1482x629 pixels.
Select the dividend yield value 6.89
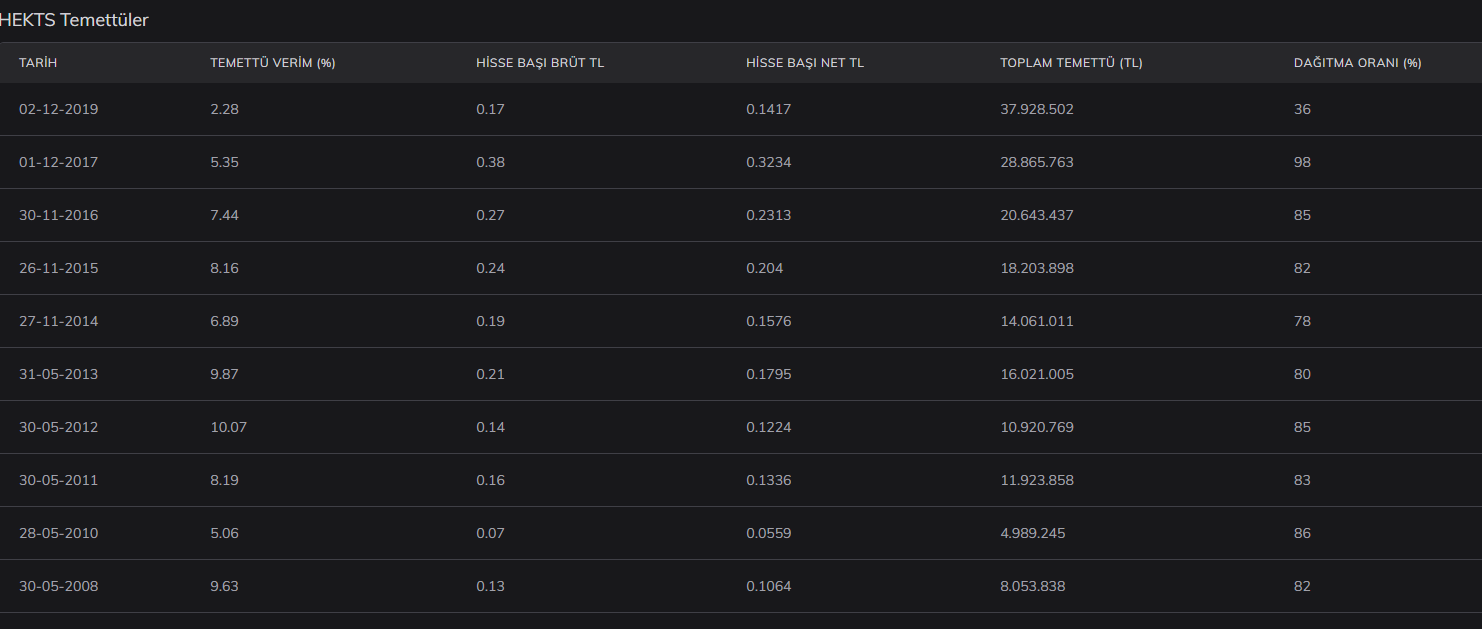[224, 321]
